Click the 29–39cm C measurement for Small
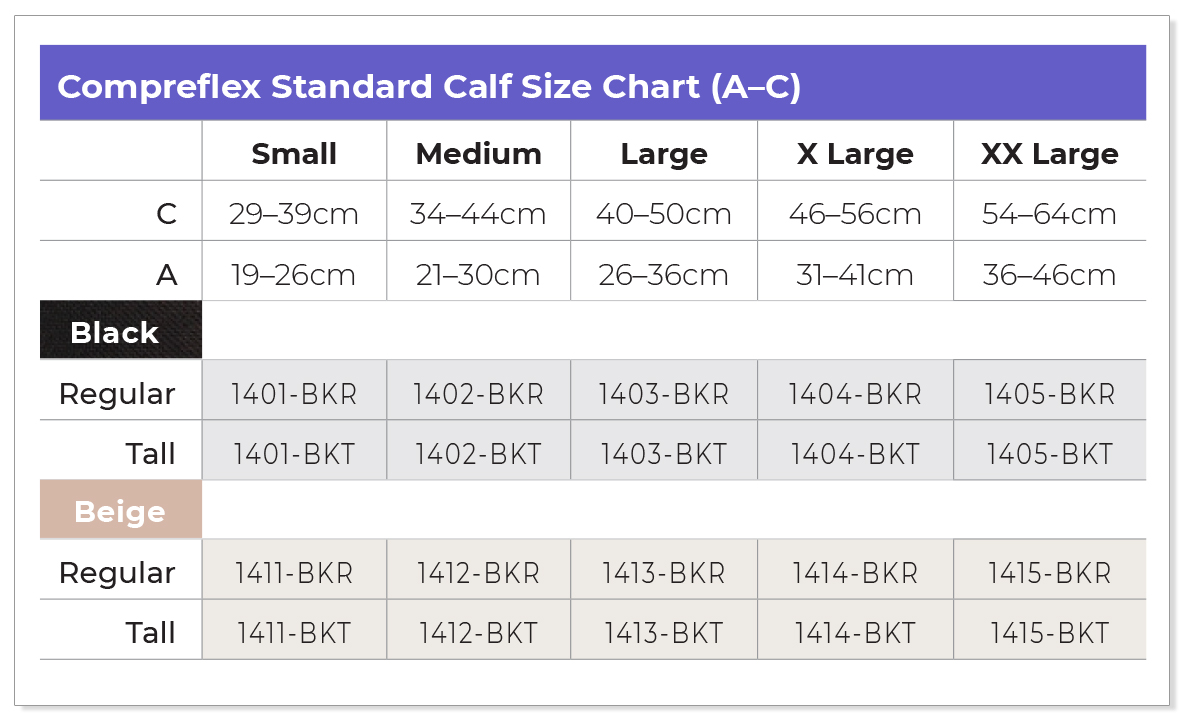The height and width of the screenshot is (728, 1196). pyautogui.click(x=294, y=214)
